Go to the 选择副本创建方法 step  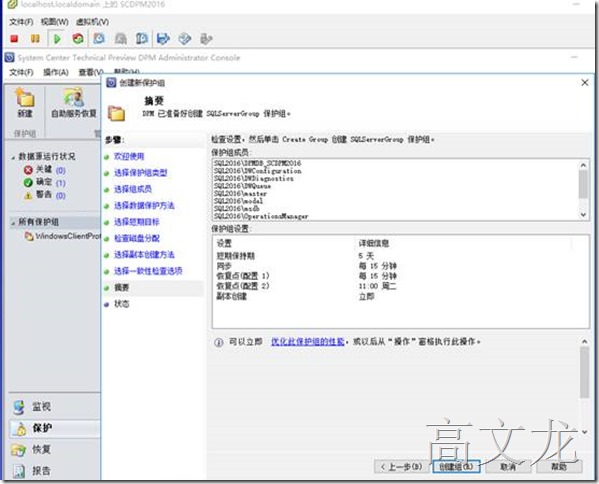pyautogui.click(x=144, y=254)
